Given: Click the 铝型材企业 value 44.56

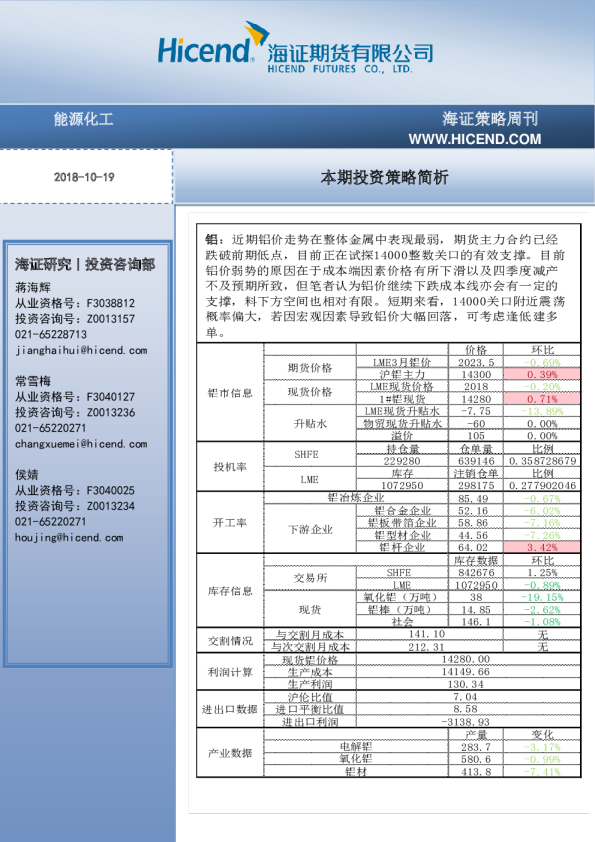Looking at the screenshot, I should point(476,535).
